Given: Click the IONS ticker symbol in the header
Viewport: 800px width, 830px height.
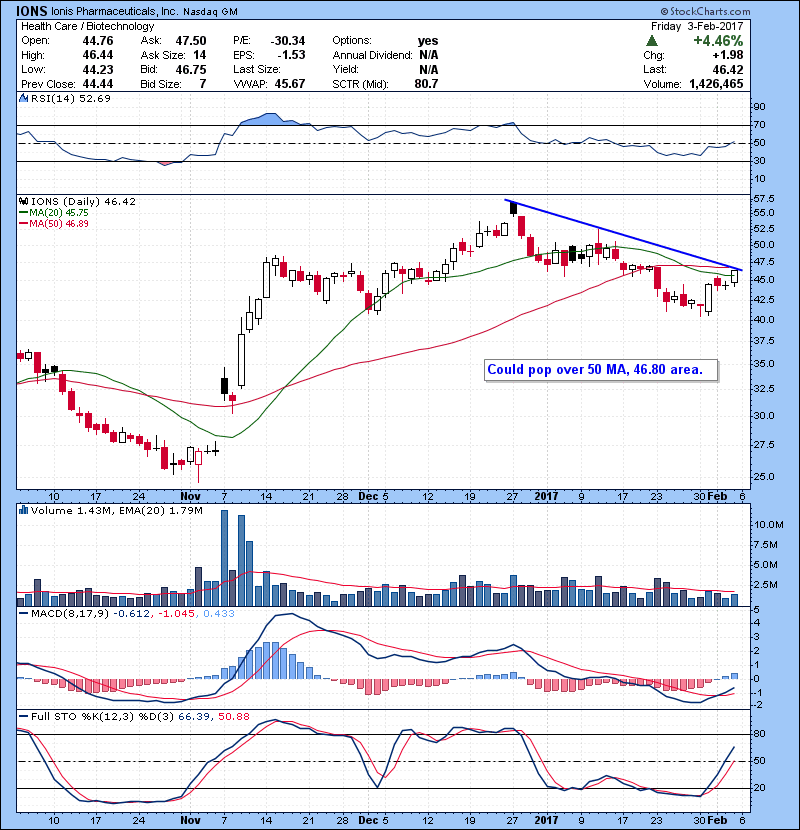Looking at the screenshot, I should click(x=32, y=11).
